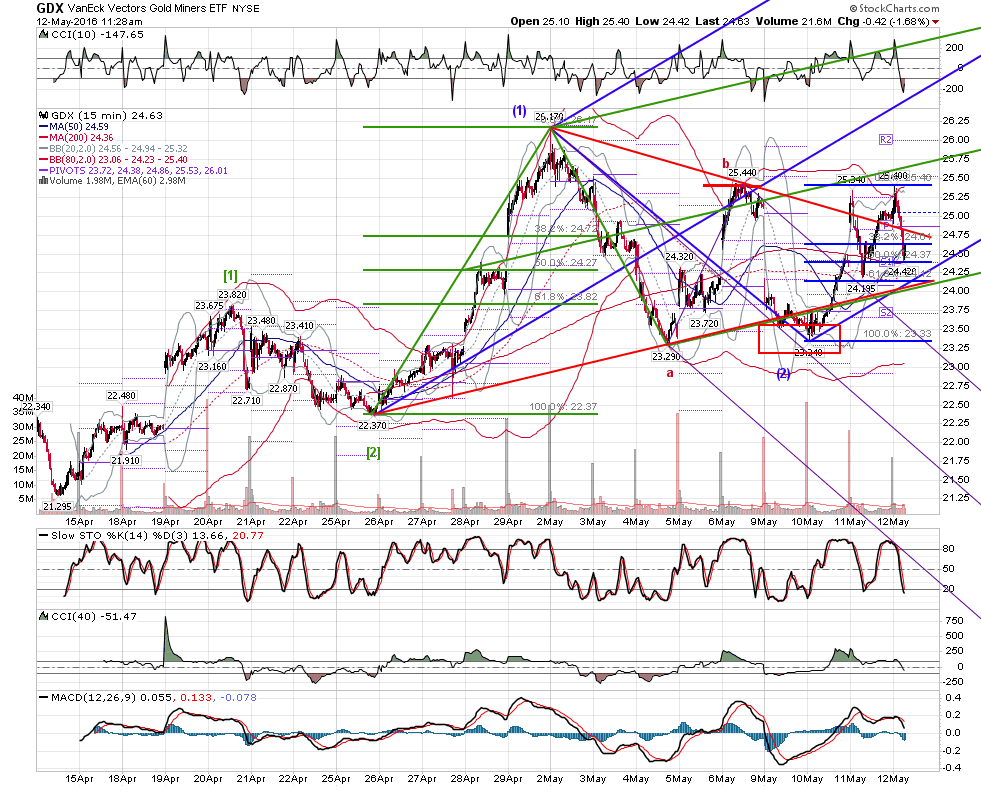
Task: Click the '61.8%: 23.82' Fibonacci label
Action: 566,296
